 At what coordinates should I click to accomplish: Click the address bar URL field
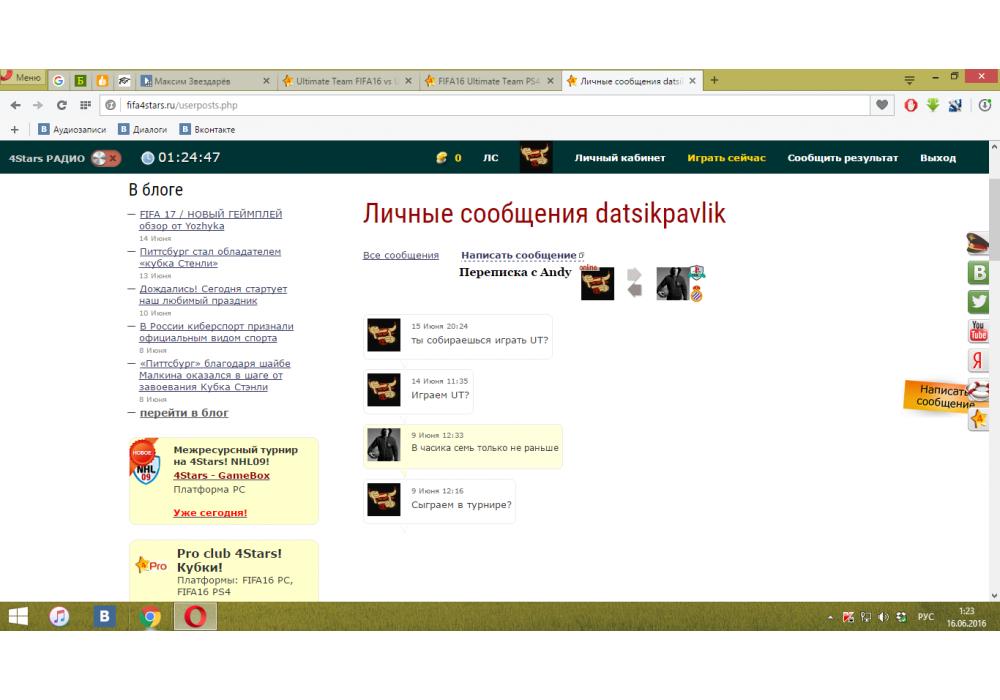[x=480, y=105]
